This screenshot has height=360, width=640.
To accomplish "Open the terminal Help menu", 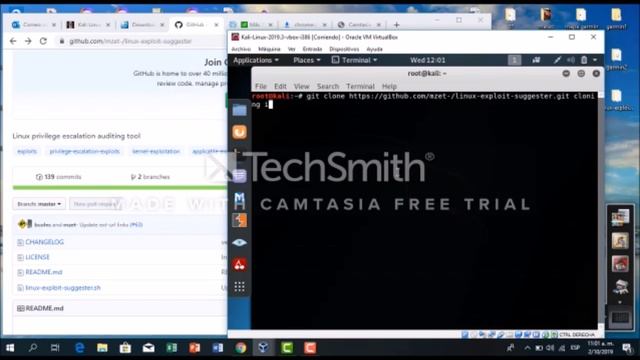I will (389, 86).
